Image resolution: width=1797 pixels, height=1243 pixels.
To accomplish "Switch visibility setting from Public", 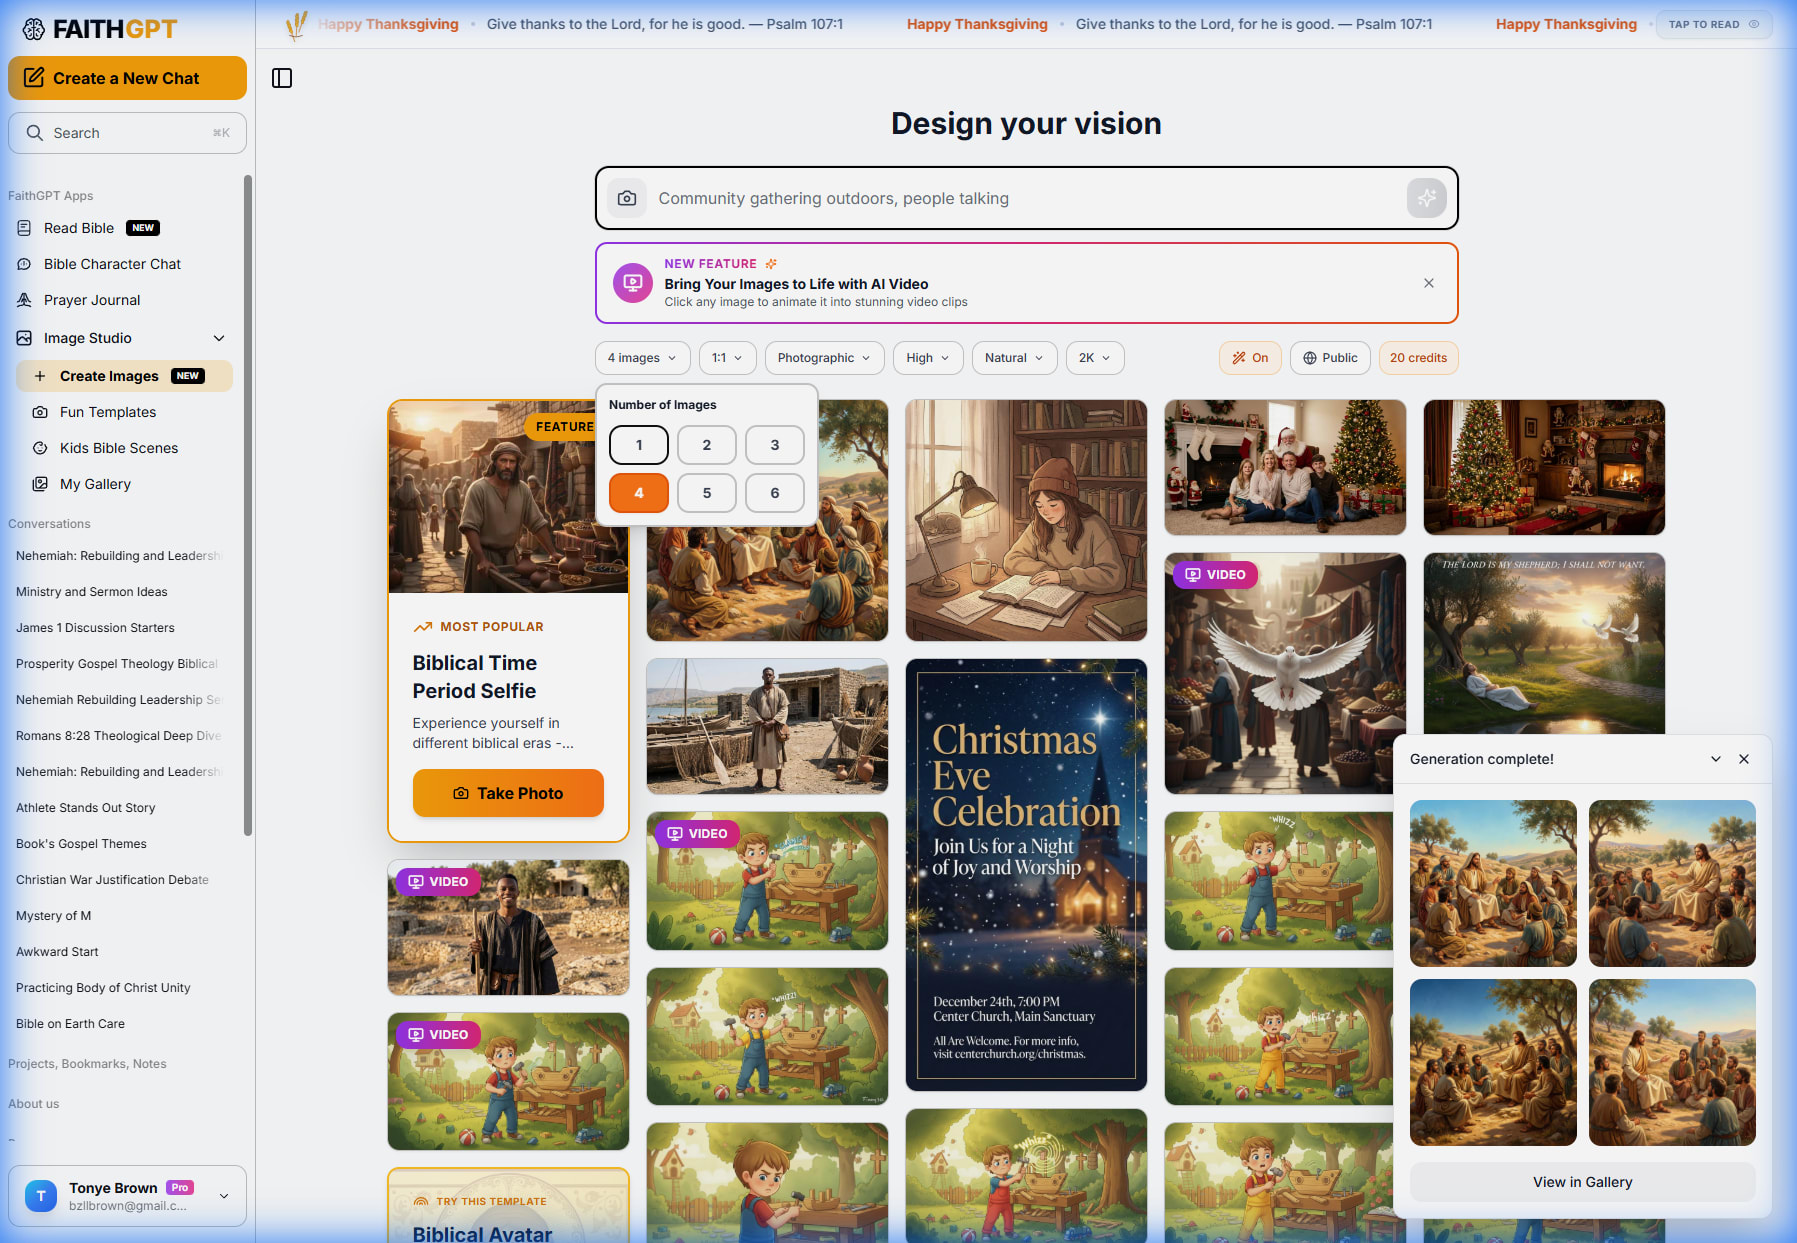I will (x=1330, y=357).
